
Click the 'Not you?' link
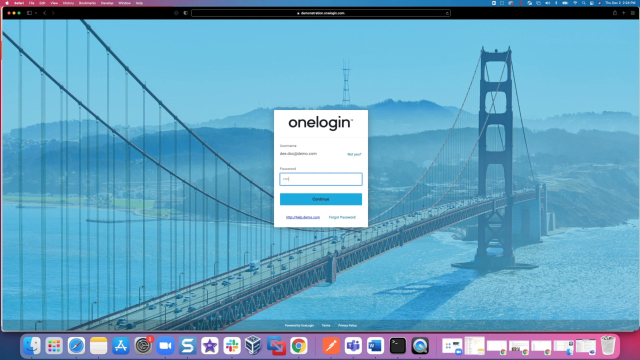[354, 154]
